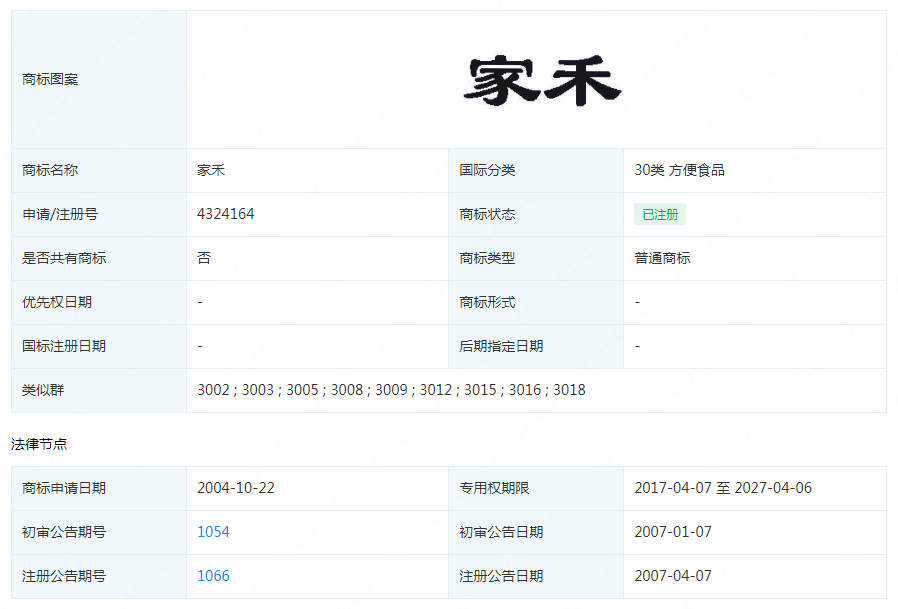Click the 商标名称 label

(x=50, y=170)
